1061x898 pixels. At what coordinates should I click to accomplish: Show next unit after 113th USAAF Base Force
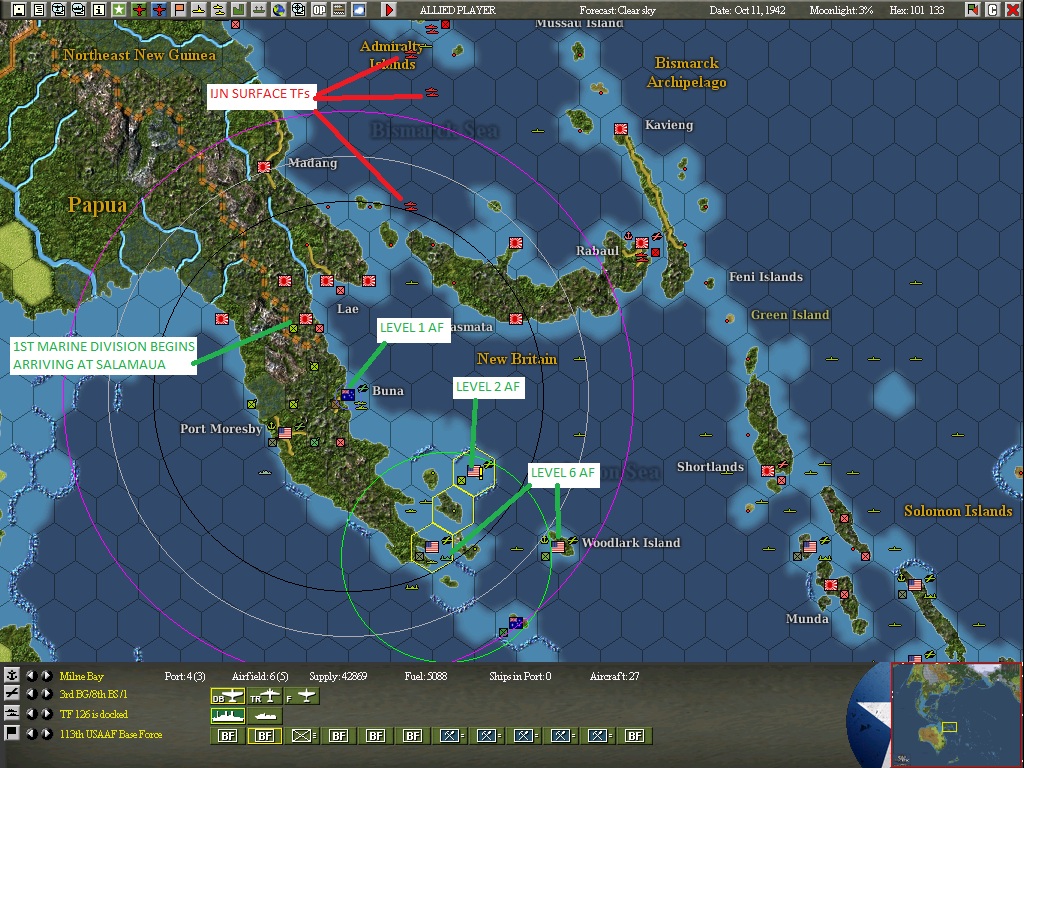pos(46,734)
